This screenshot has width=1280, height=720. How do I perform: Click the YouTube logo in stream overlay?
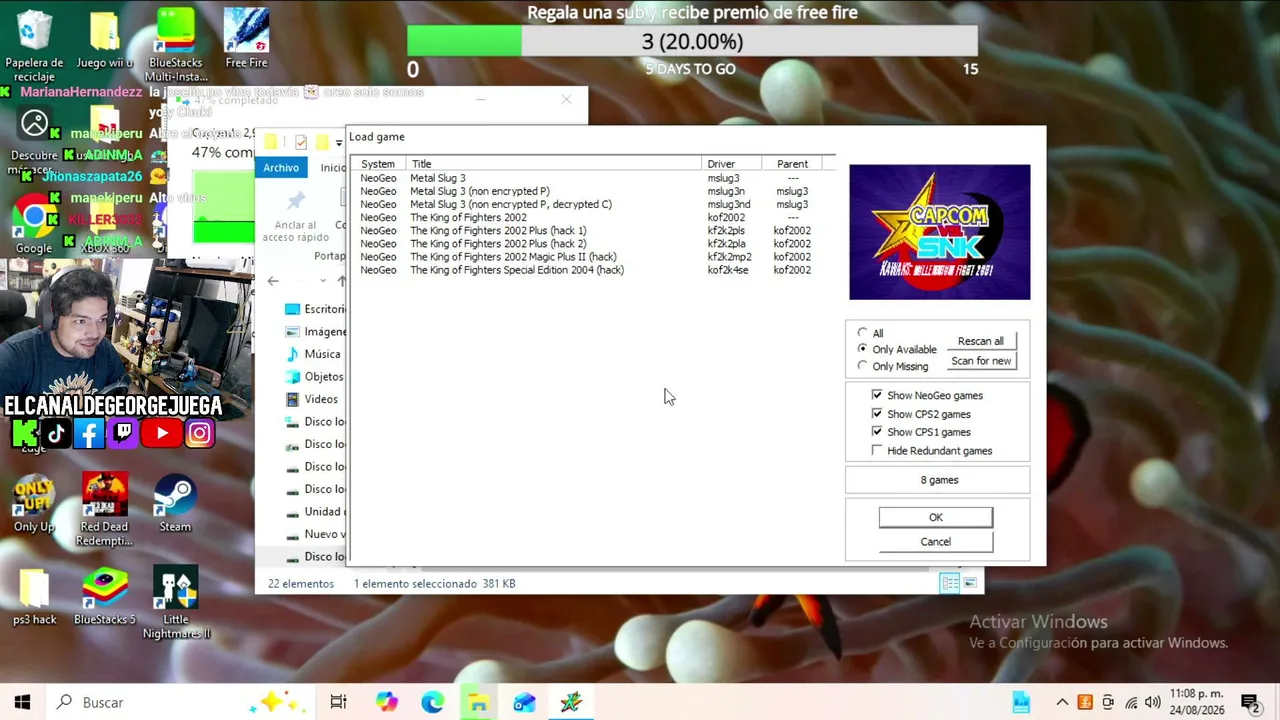point(161,433)
